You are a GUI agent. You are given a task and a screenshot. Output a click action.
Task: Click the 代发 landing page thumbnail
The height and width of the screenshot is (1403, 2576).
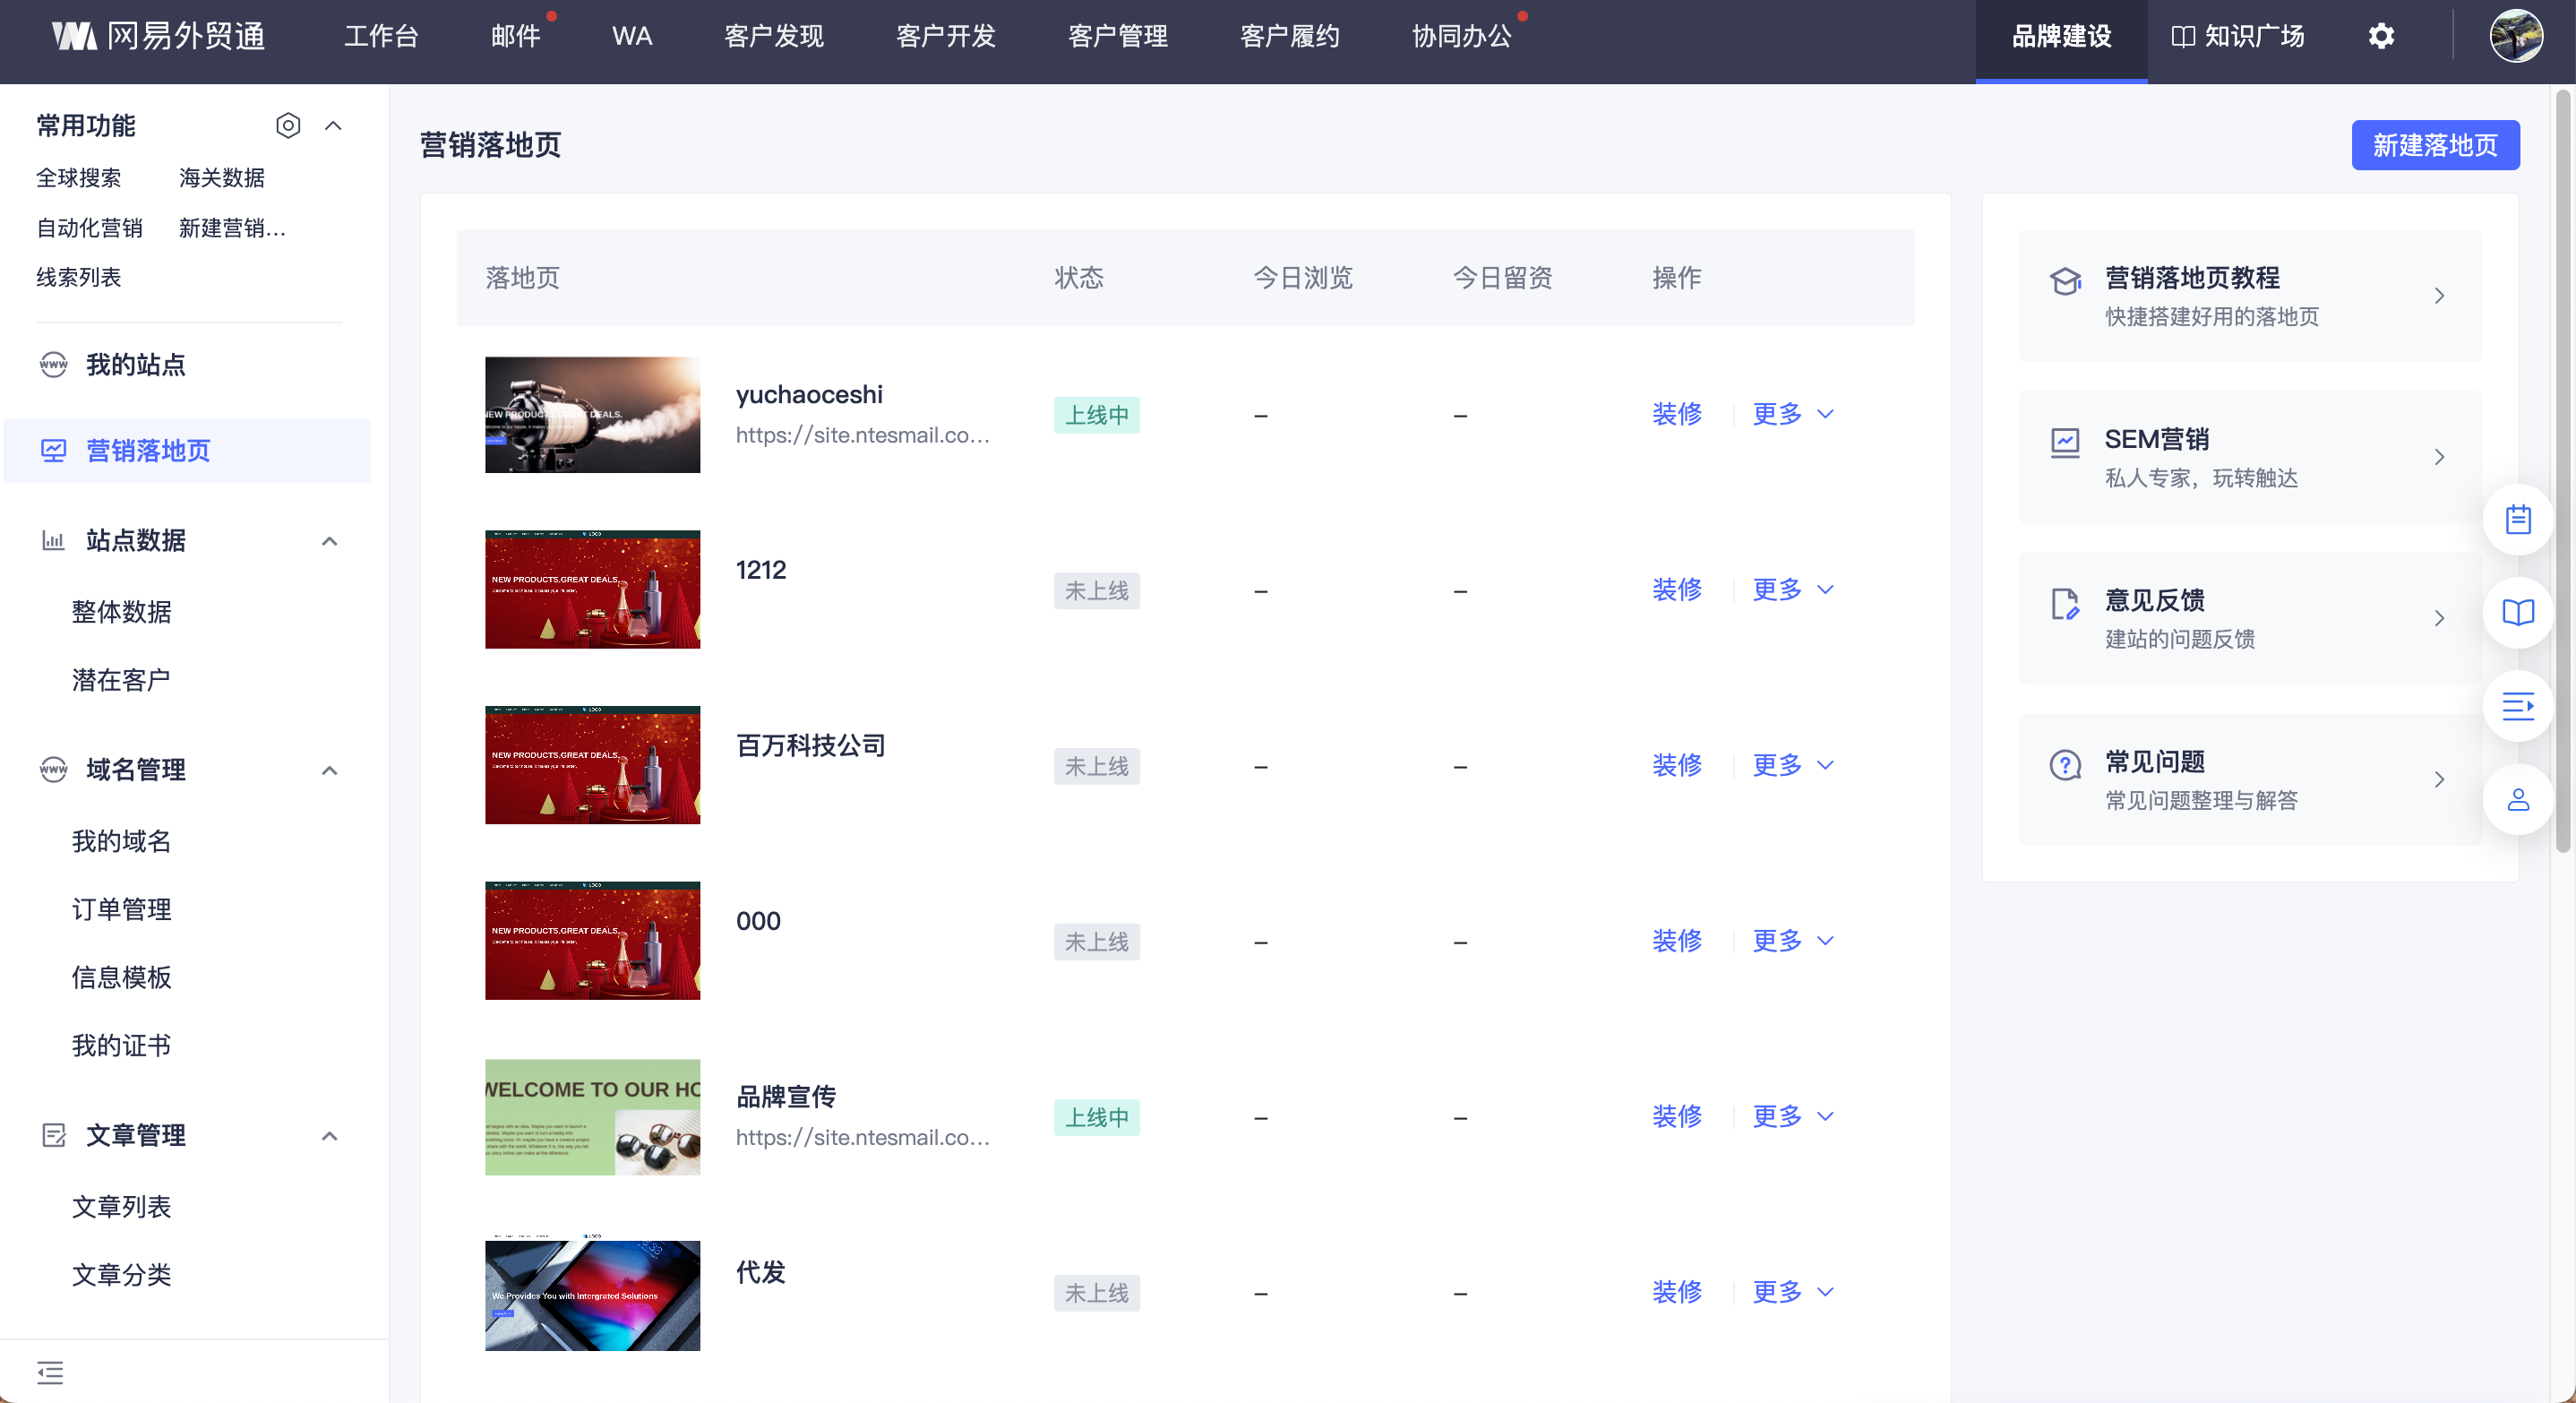[x=592, y=1294]
